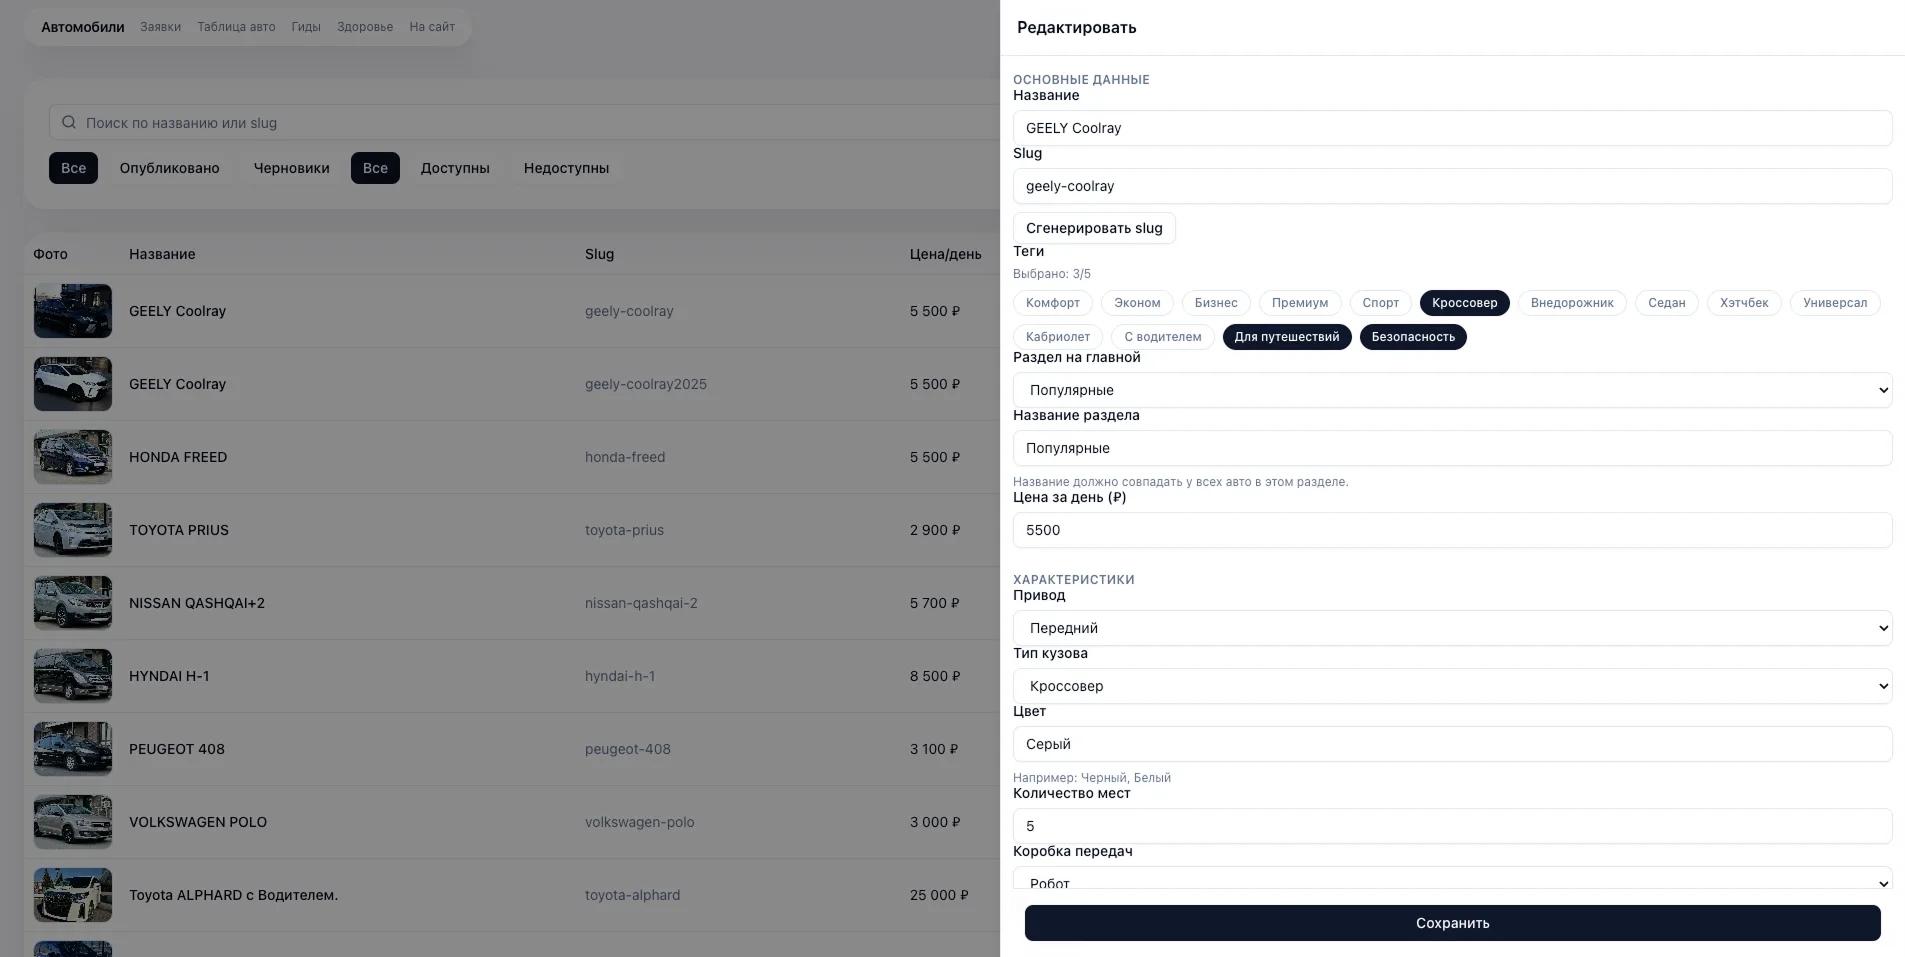This screenshot has width=1905, height=957.
Task: Go to the Таблица авто tab
Action: click(x=236, y=27)
